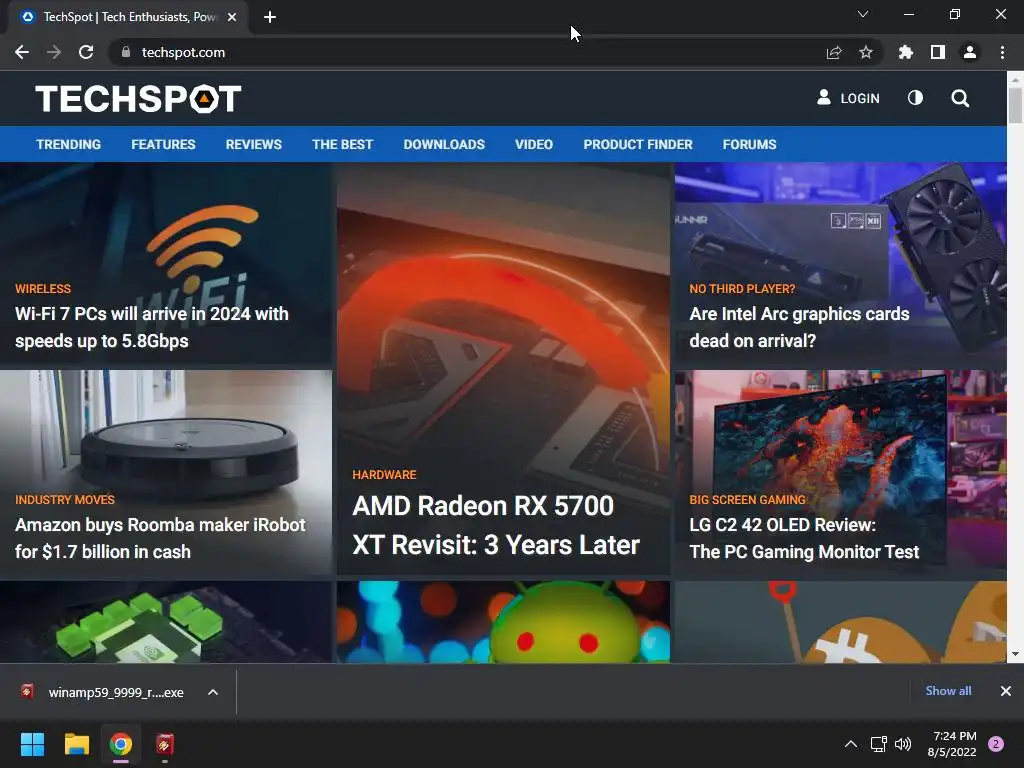The height and width of the screenshot is (768, 1024).
Task: Open the Winamp installer taskbar icon
Action: 165,744
